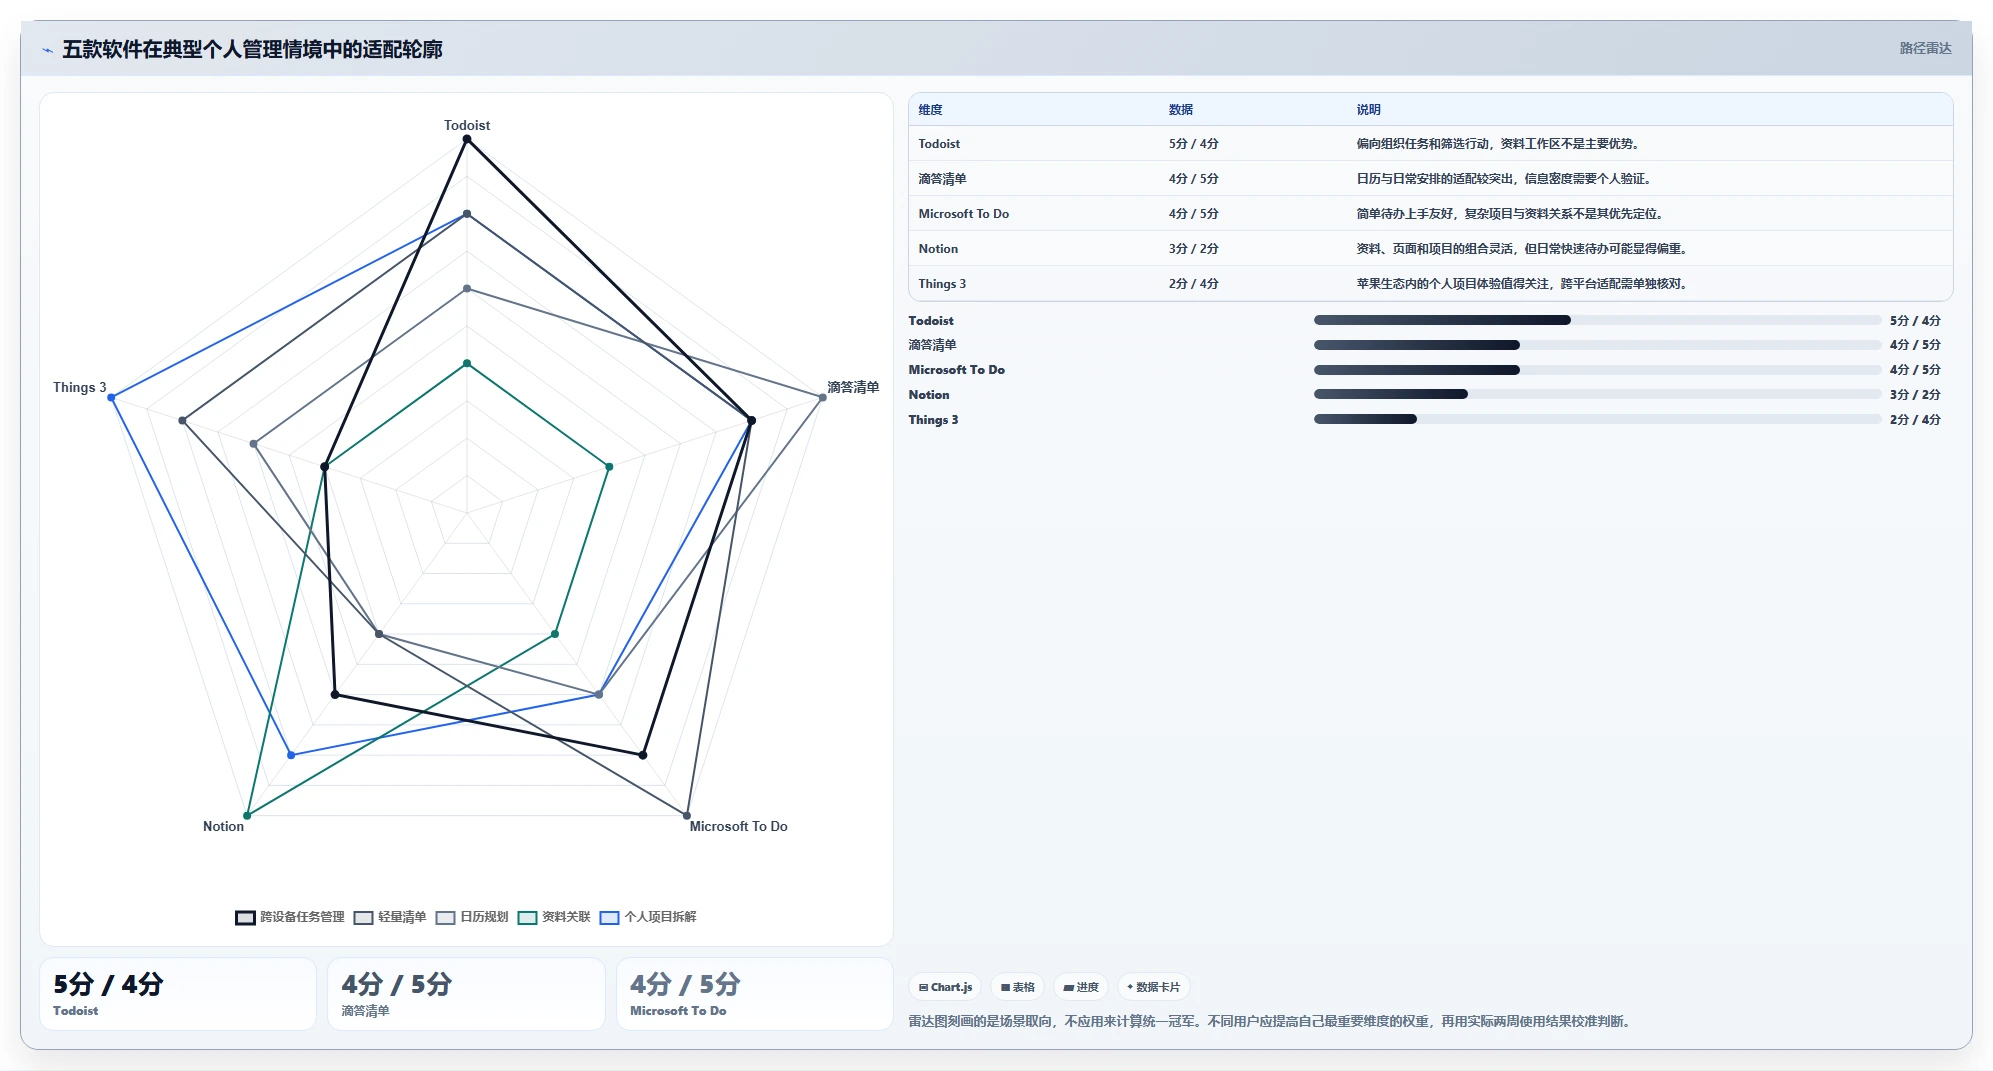Click the Things 3 progress bar
The image size is (1993, 1071).
tap(1597, 419)
